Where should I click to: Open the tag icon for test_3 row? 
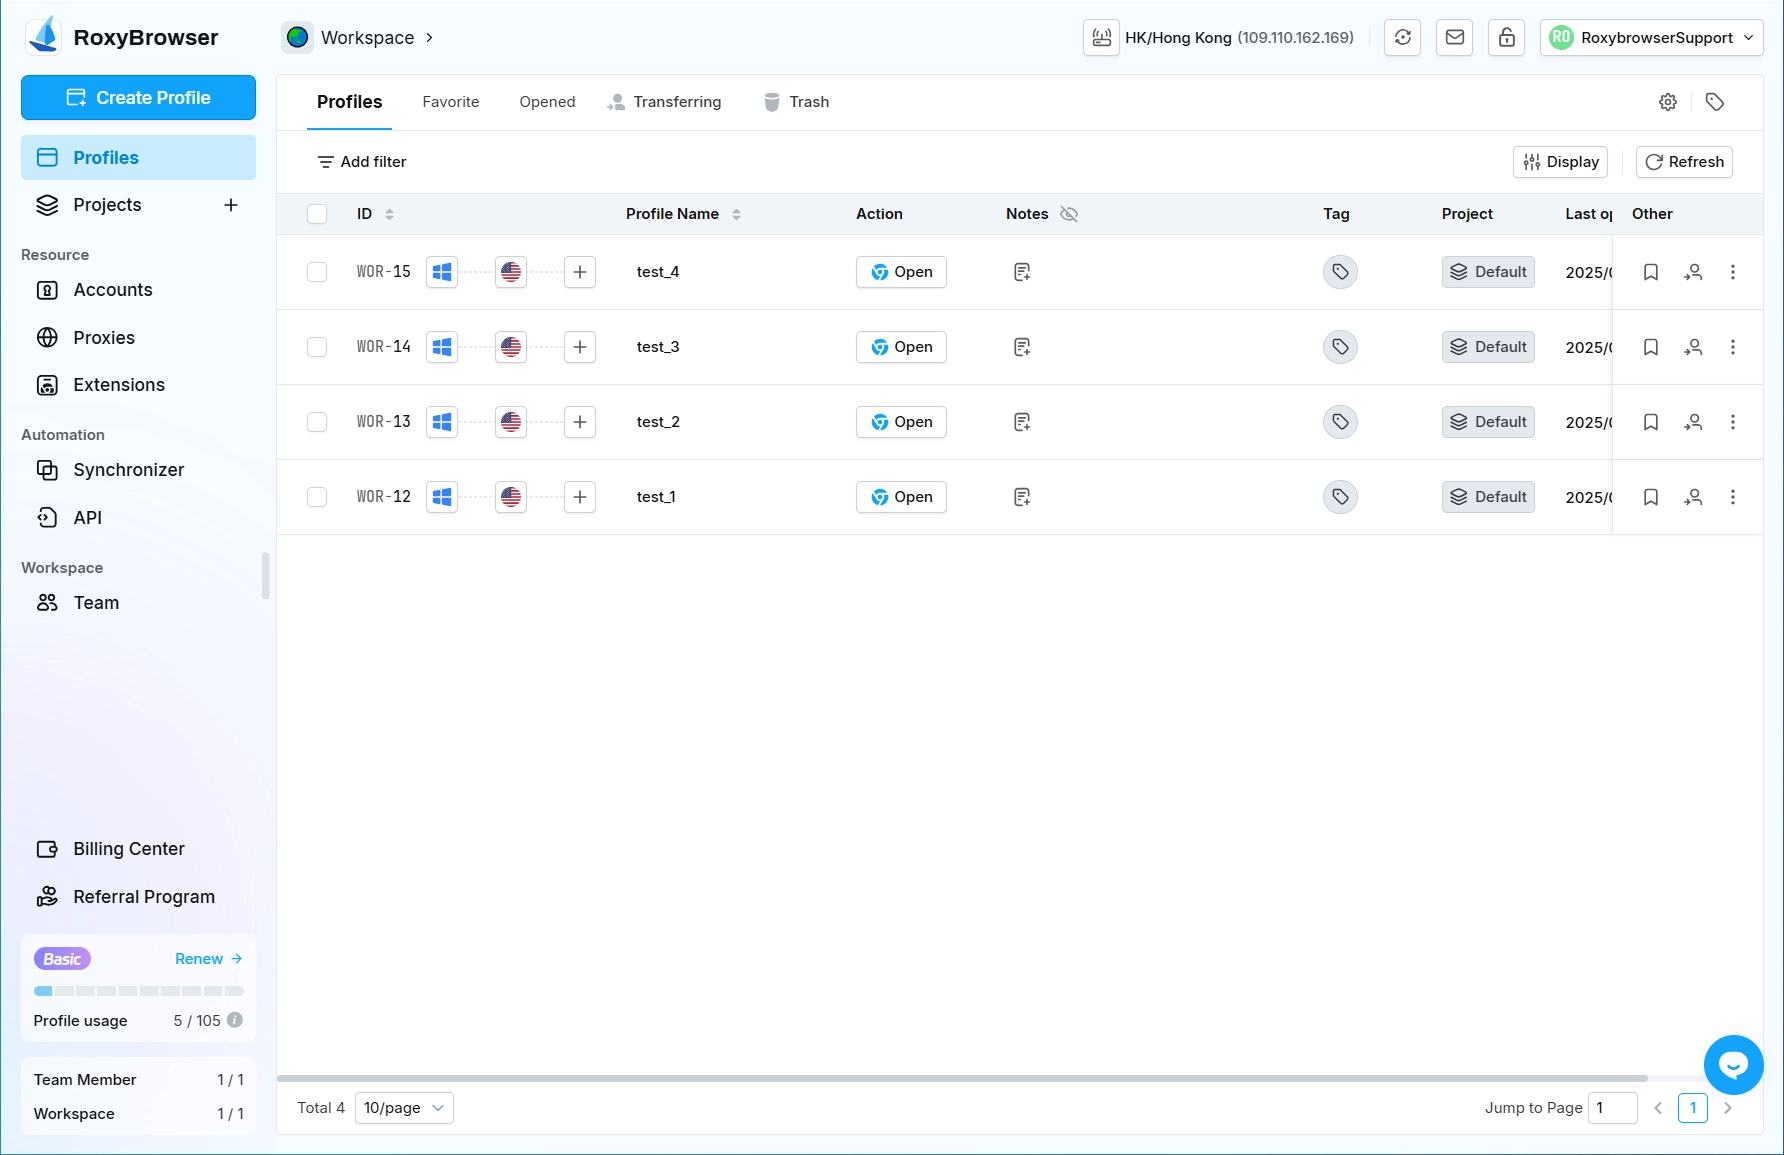(1340, 347)
